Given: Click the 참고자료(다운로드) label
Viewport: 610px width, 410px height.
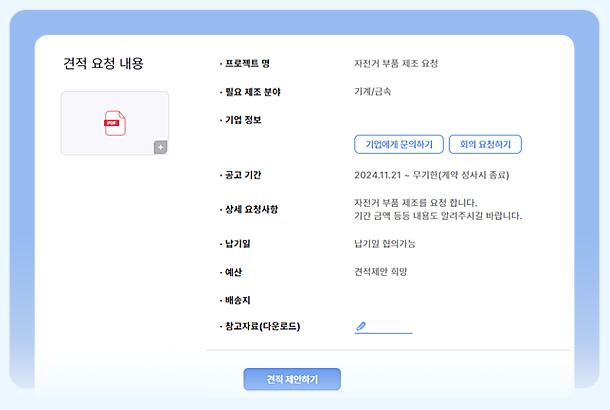Looking at the screenshot, I should (262, 327).
